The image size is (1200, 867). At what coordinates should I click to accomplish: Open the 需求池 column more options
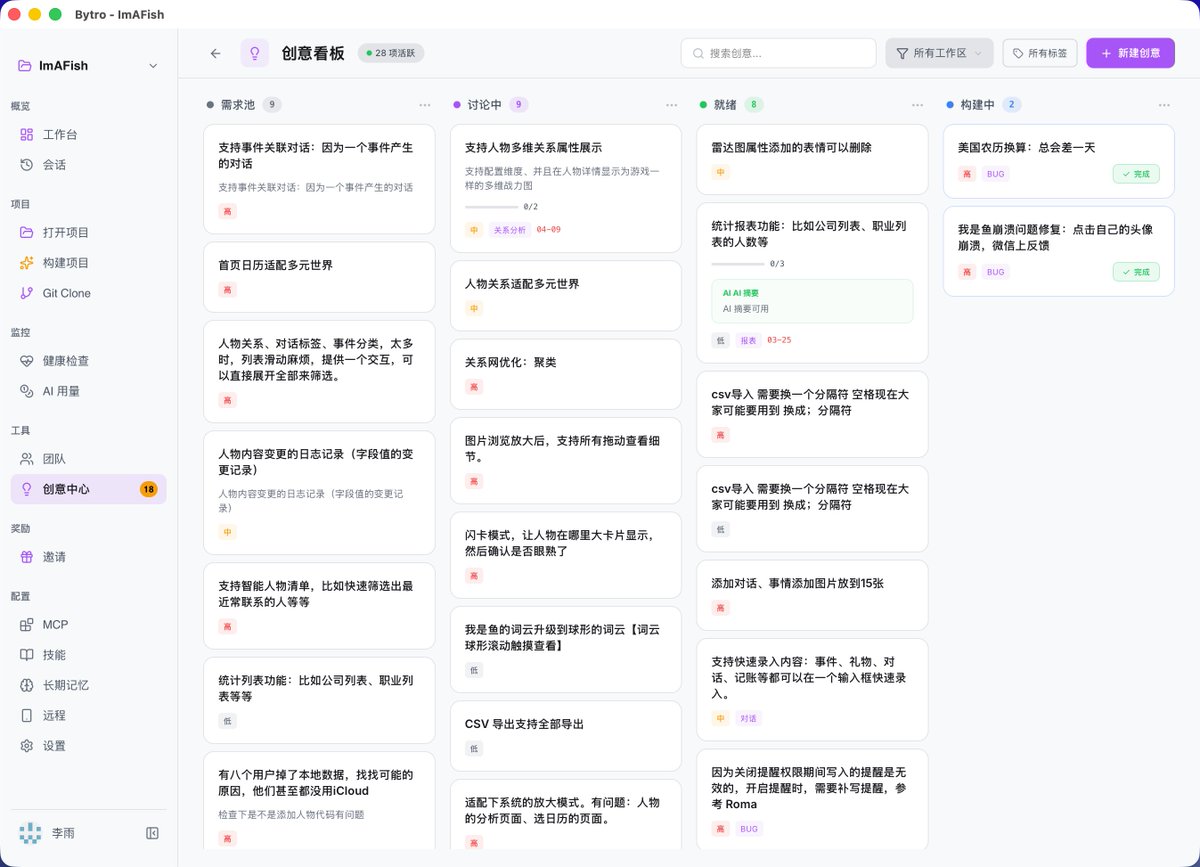click(x=425, y=104)
